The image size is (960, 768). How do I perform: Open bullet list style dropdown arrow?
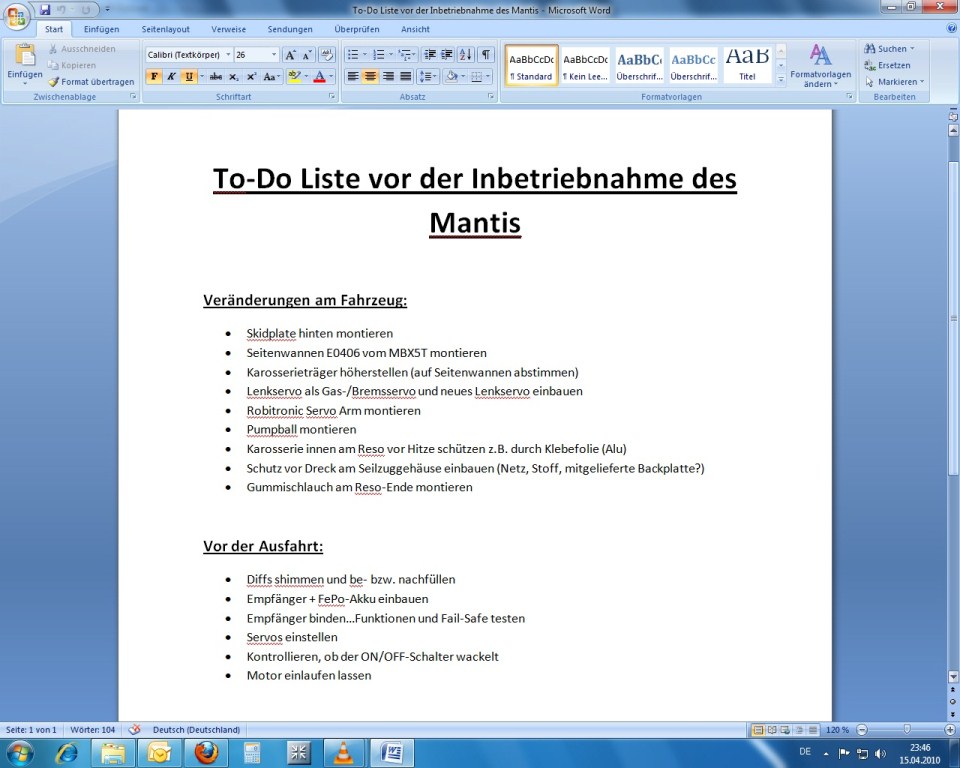[x=364, y=55]
